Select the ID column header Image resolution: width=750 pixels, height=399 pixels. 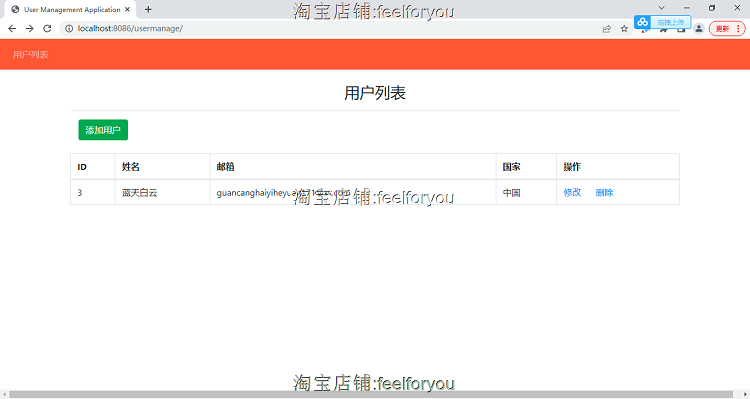[x=93, y=166]
